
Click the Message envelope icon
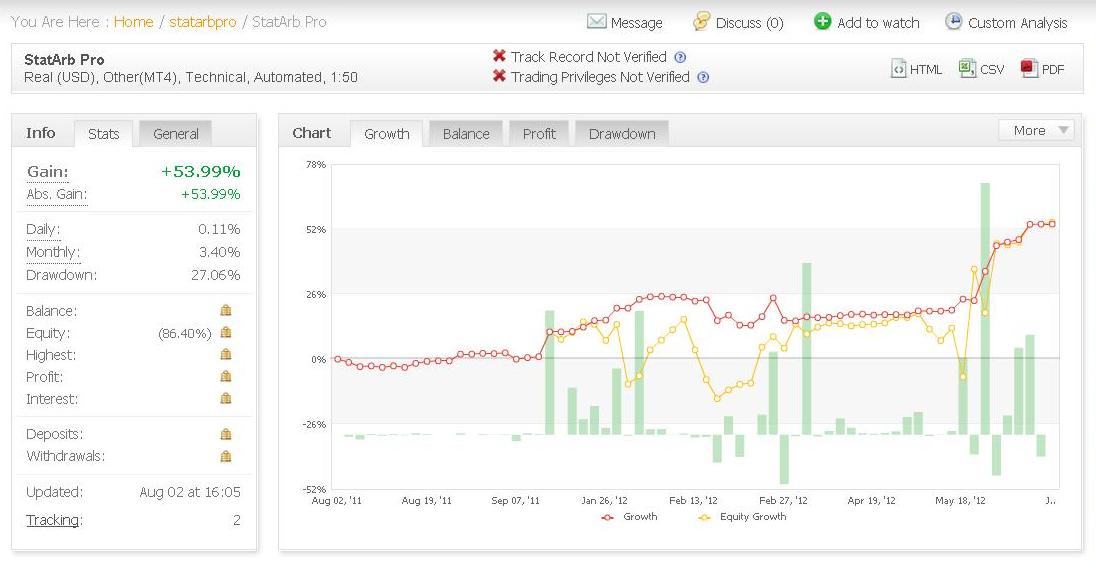point(596,22)
